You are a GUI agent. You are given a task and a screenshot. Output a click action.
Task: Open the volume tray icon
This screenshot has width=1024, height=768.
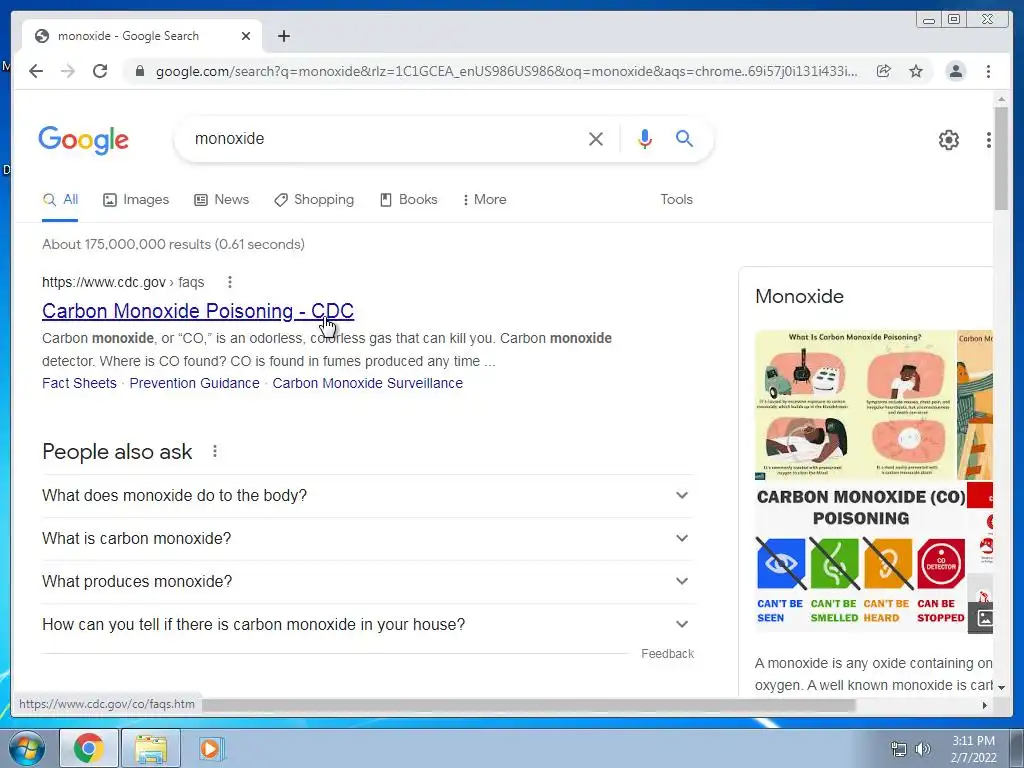click(922, 749)
